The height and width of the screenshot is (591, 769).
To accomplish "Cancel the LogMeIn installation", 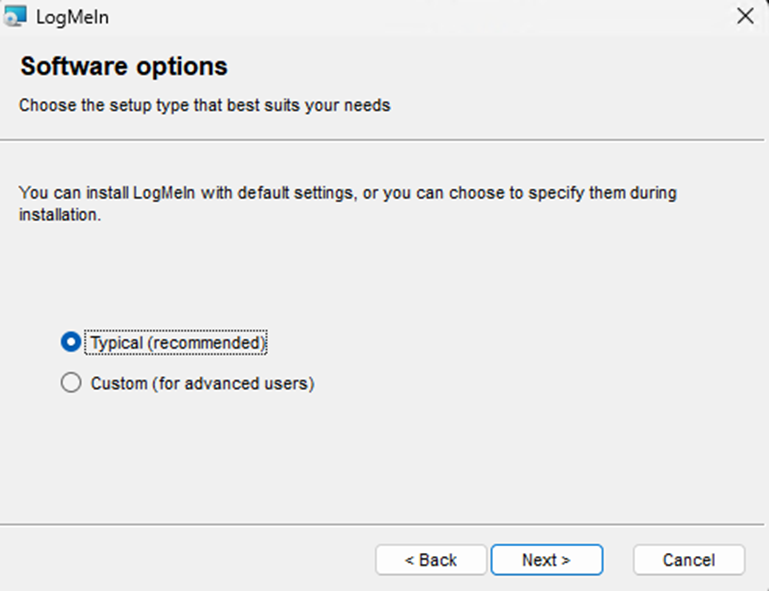I will [689, 560].
